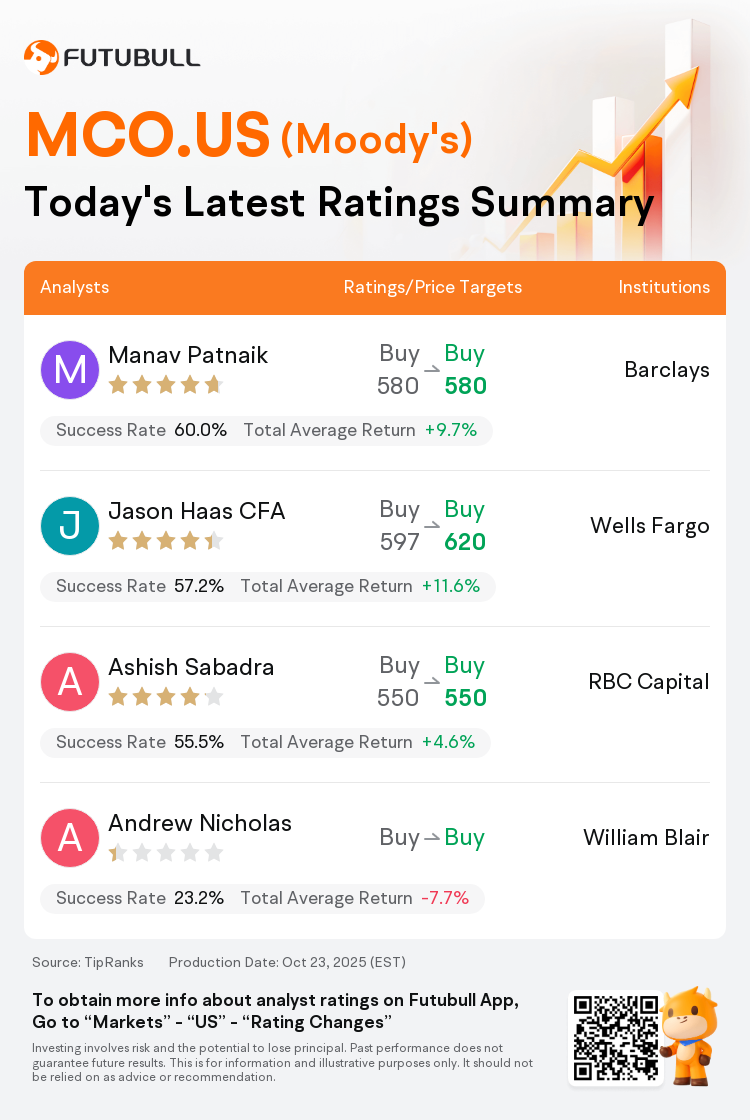Click Ashish Sabadra's red avatar
Image resolution: width=750 pixels, height=1120 pixels.
[70, 682]
